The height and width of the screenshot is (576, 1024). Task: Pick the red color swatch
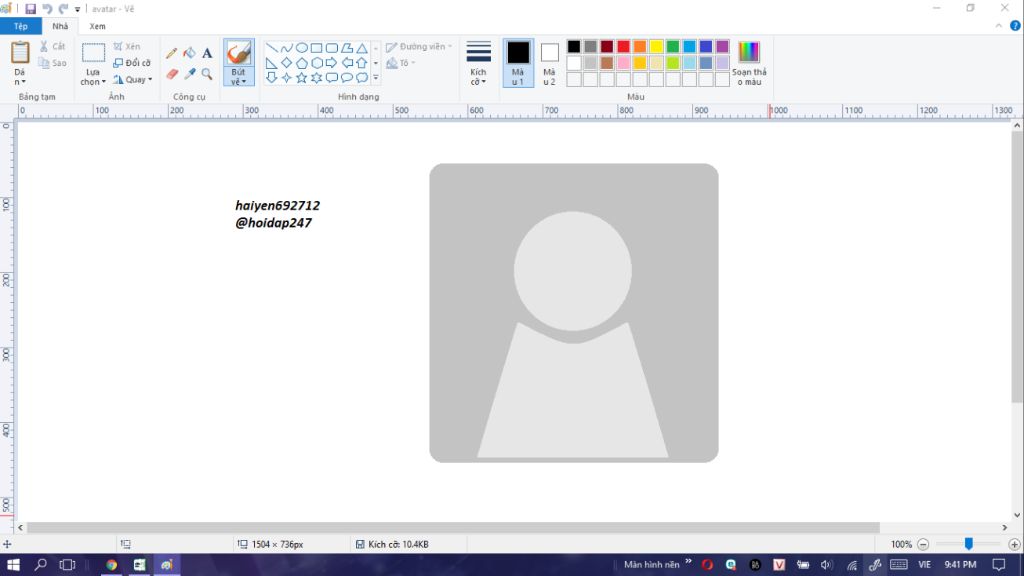tap(623, 46)
